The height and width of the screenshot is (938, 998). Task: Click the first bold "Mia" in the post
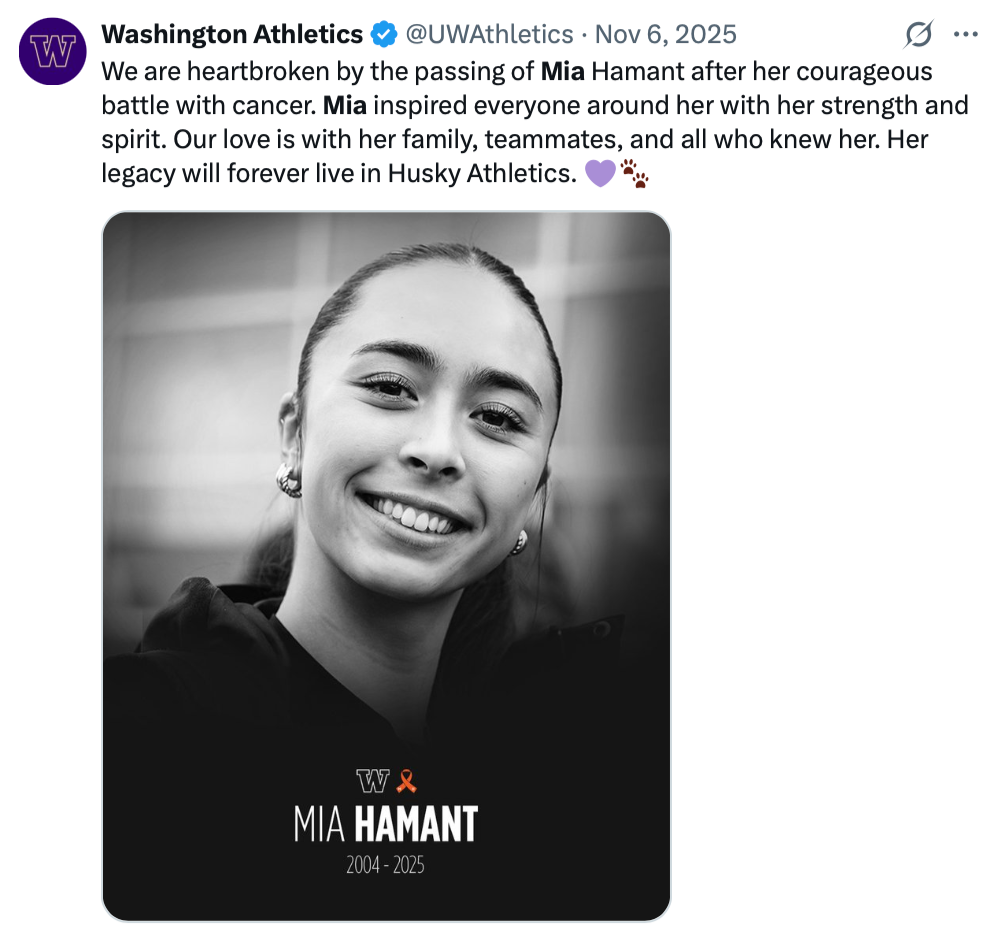click(562, 71)
